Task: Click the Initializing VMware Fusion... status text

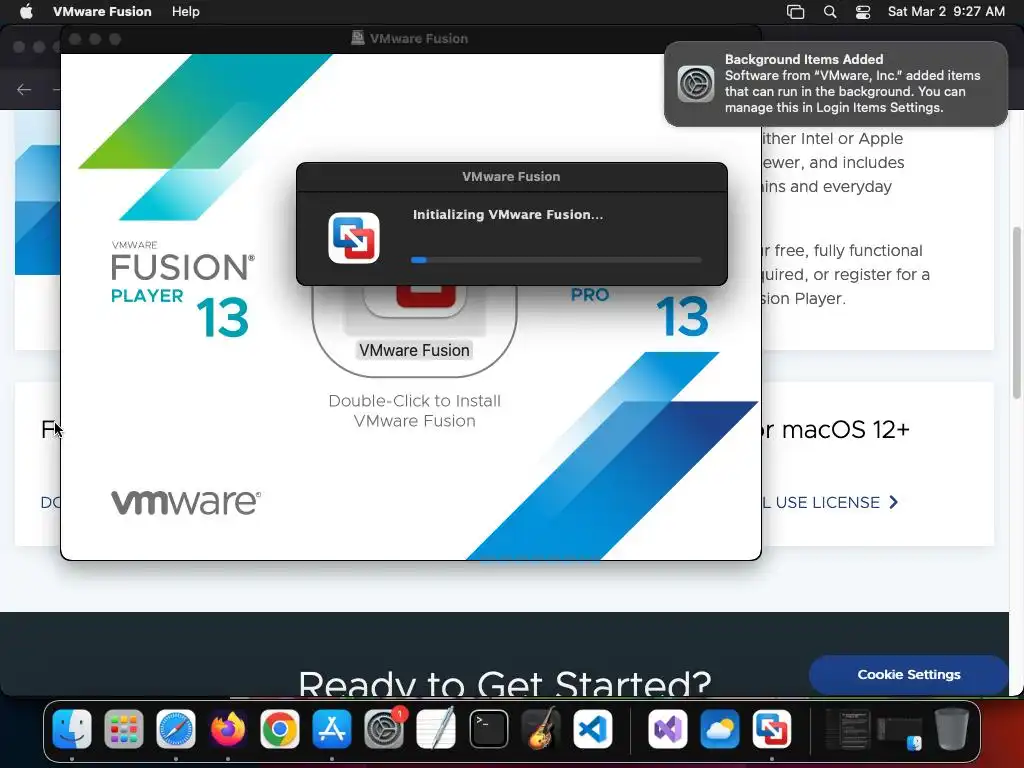Action: point(507,214)
